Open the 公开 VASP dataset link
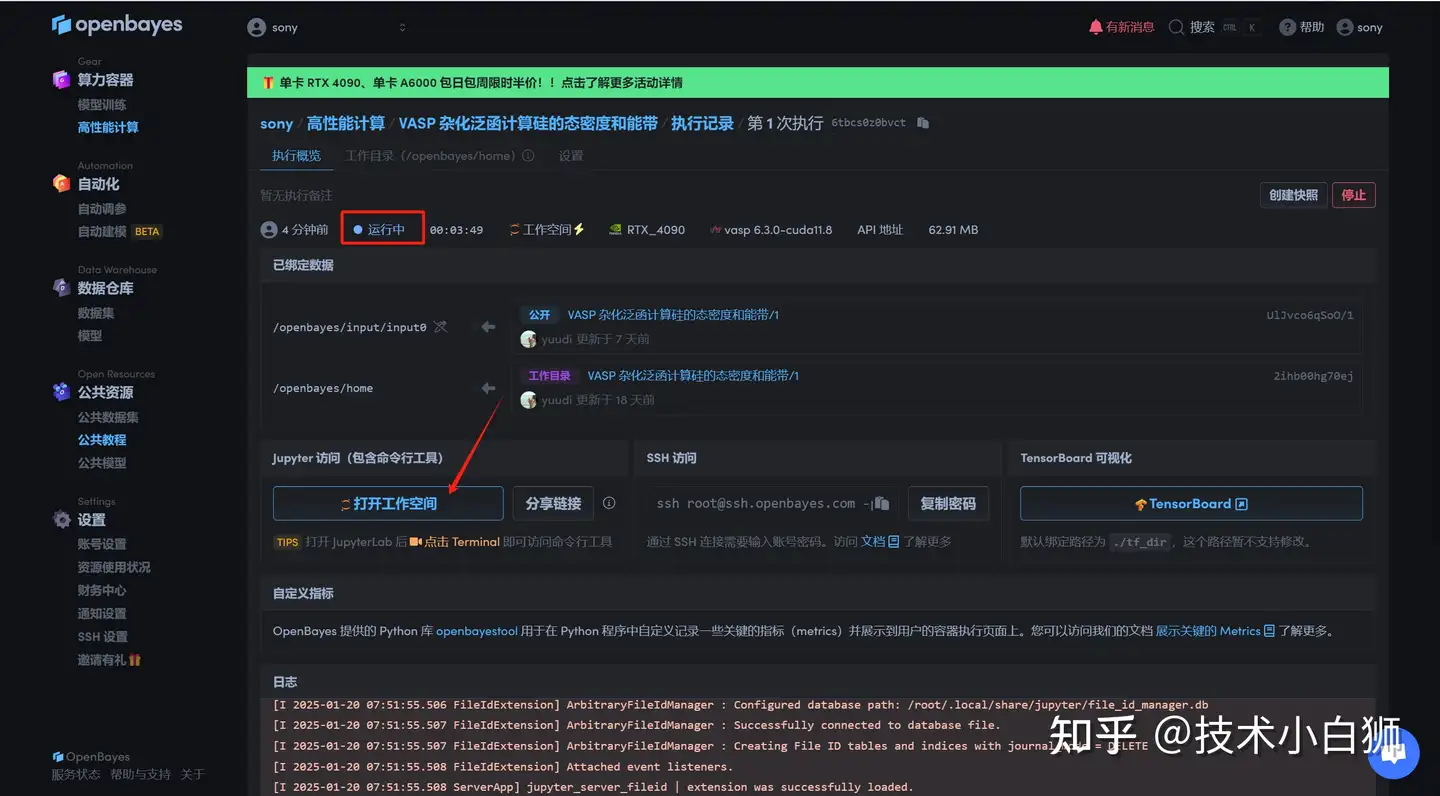The height and width of the screenshot is (796, 1440). tap(673, 314)
